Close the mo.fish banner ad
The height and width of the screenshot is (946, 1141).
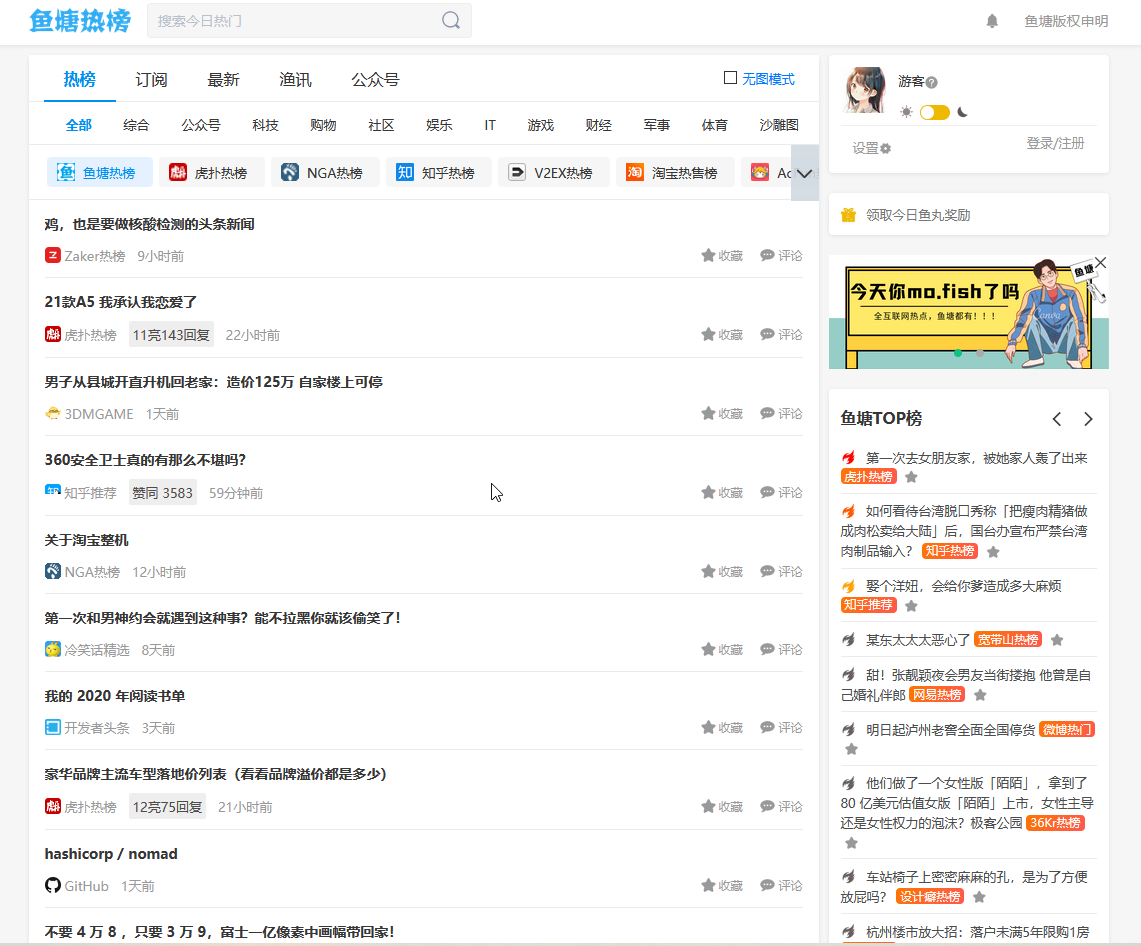coord(1100,263)
